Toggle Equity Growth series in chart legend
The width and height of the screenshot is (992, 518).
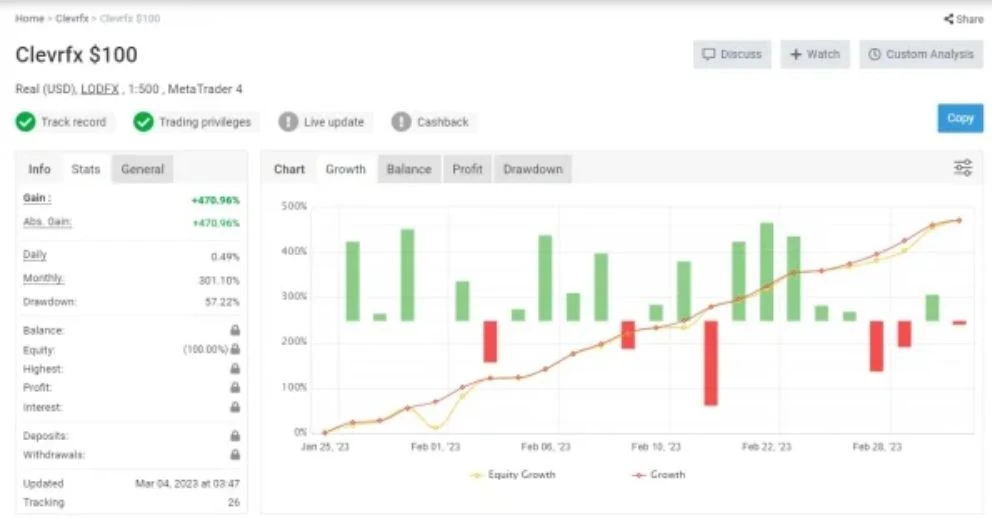(513, 474)
